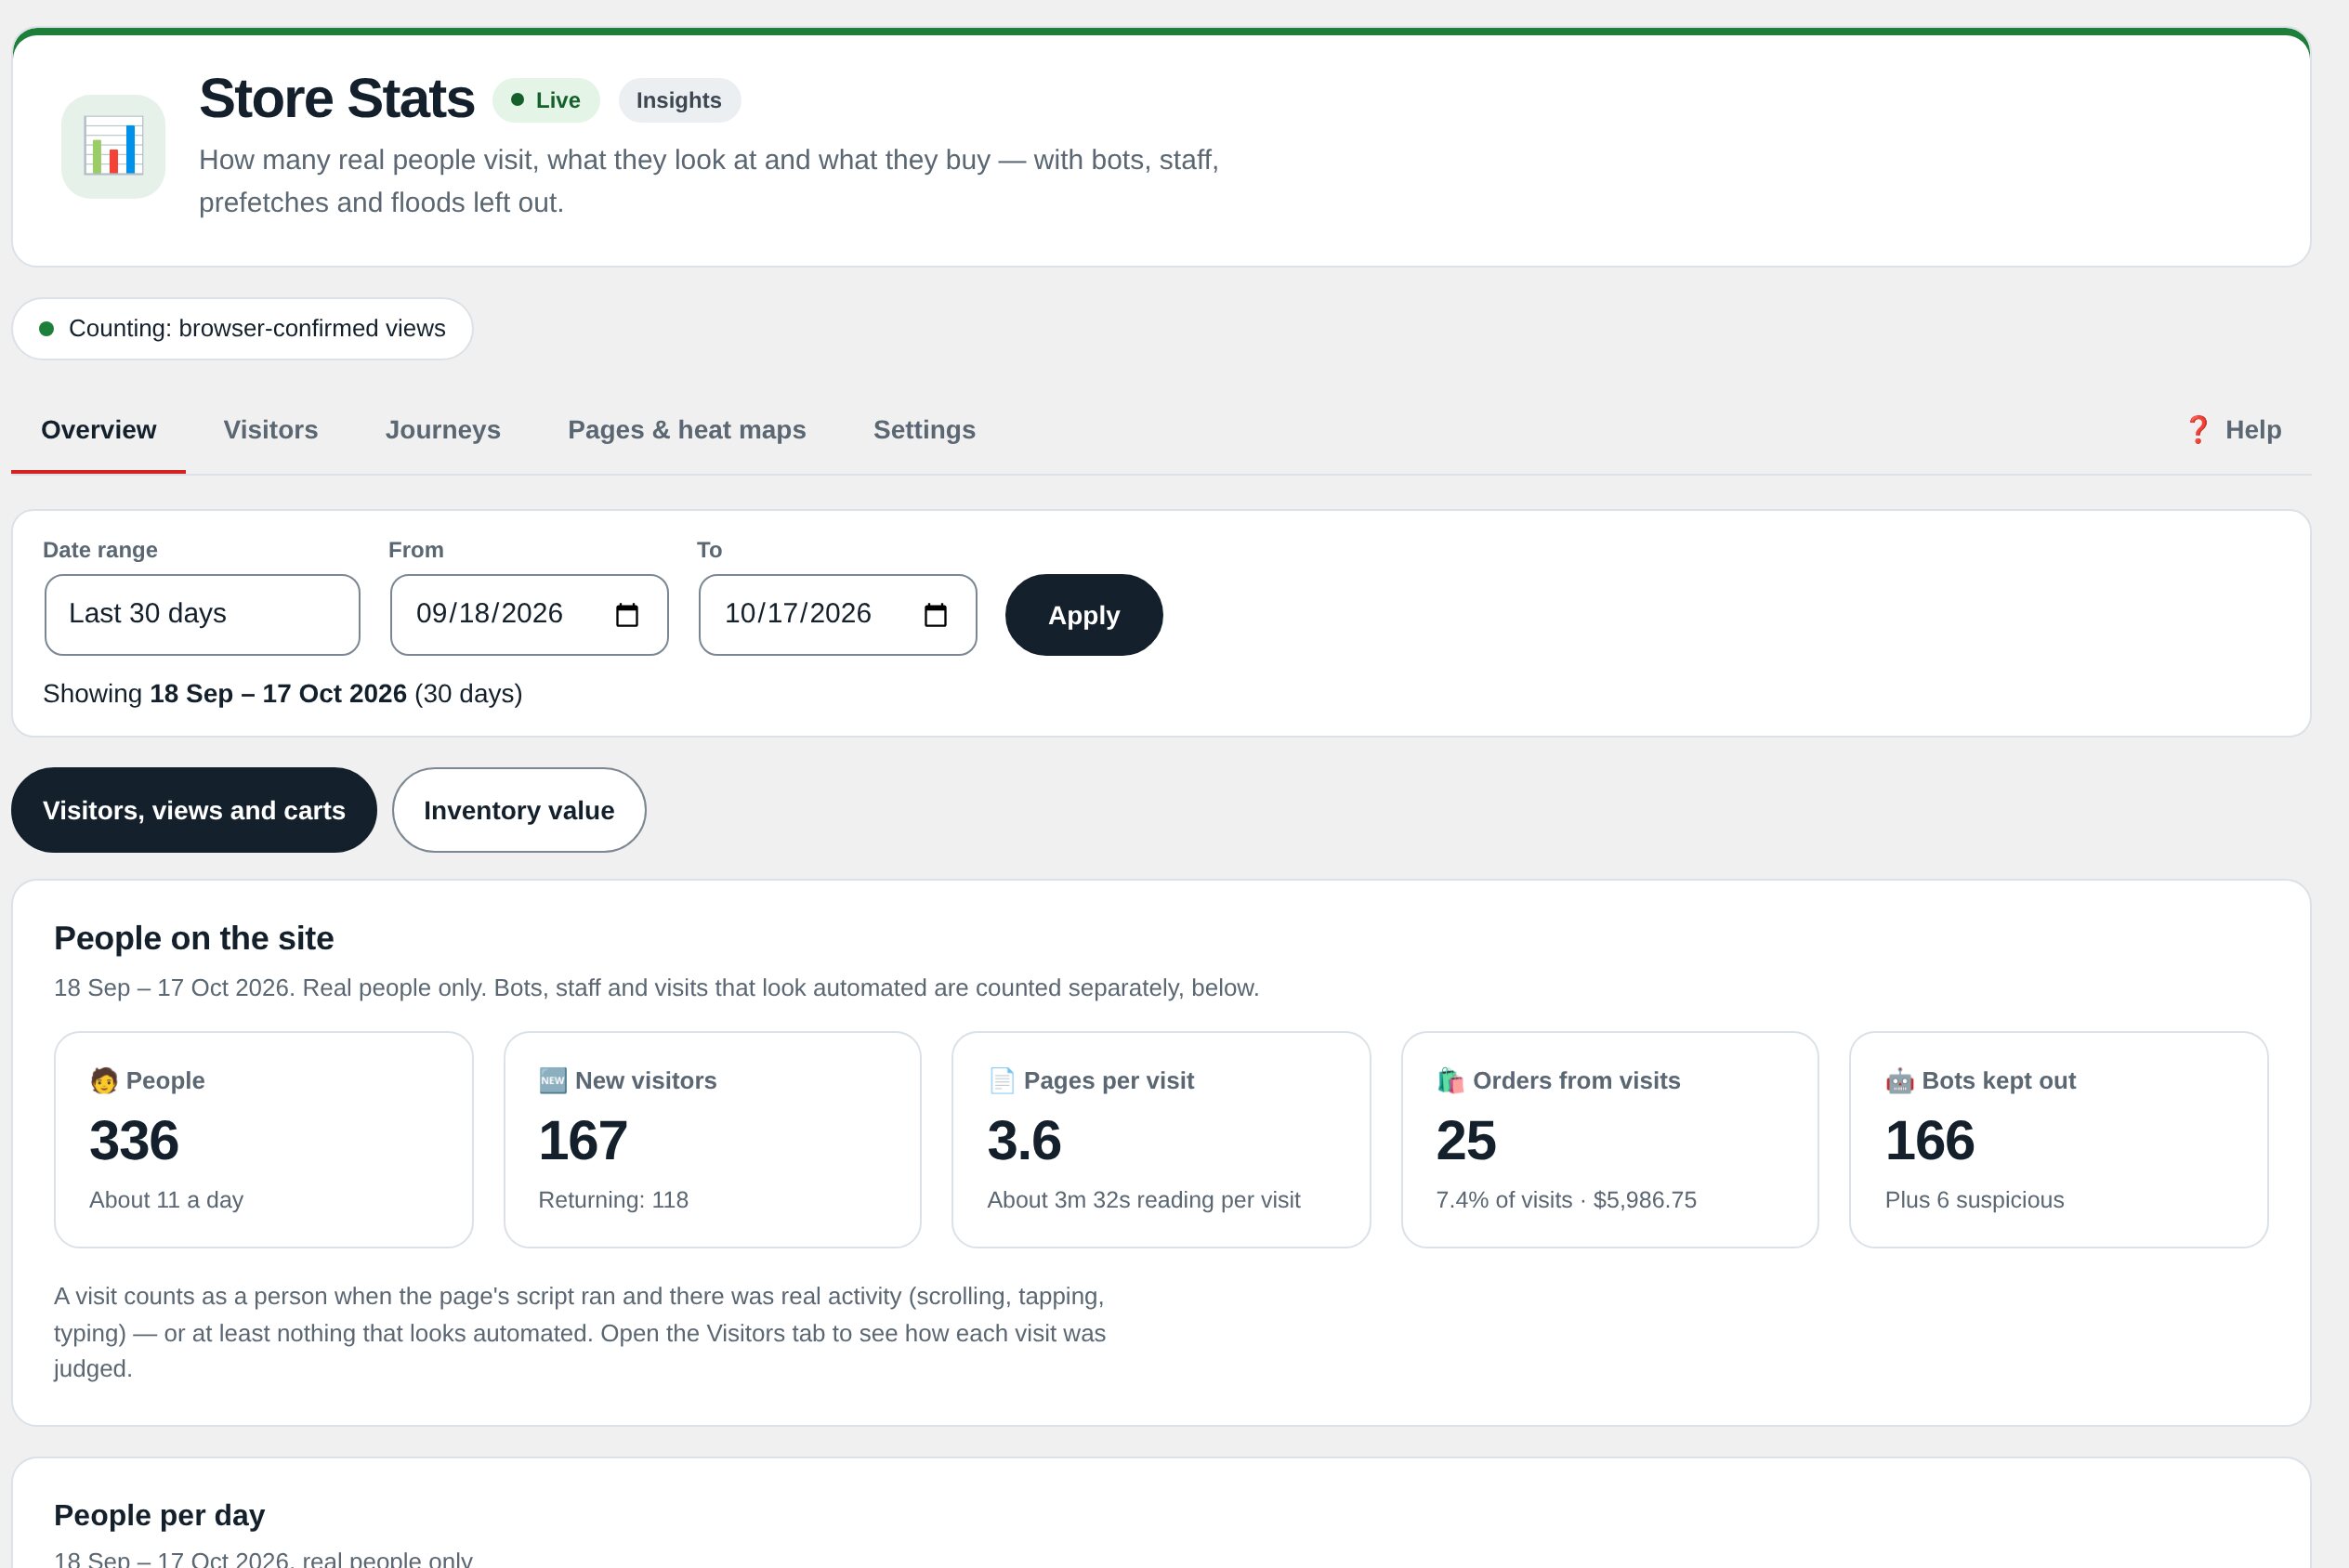Click the Insights badge
Screen dimensions: 2349x1568
679,100
